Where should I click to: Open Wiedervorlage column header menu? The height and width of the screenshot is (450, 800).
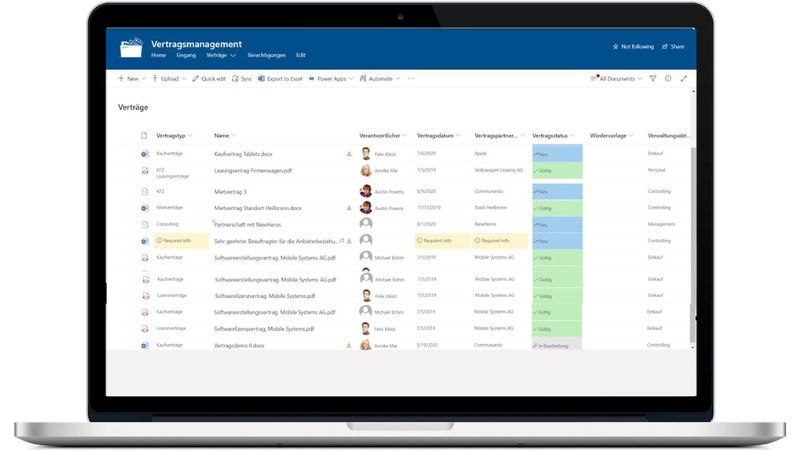click(611, 135)
